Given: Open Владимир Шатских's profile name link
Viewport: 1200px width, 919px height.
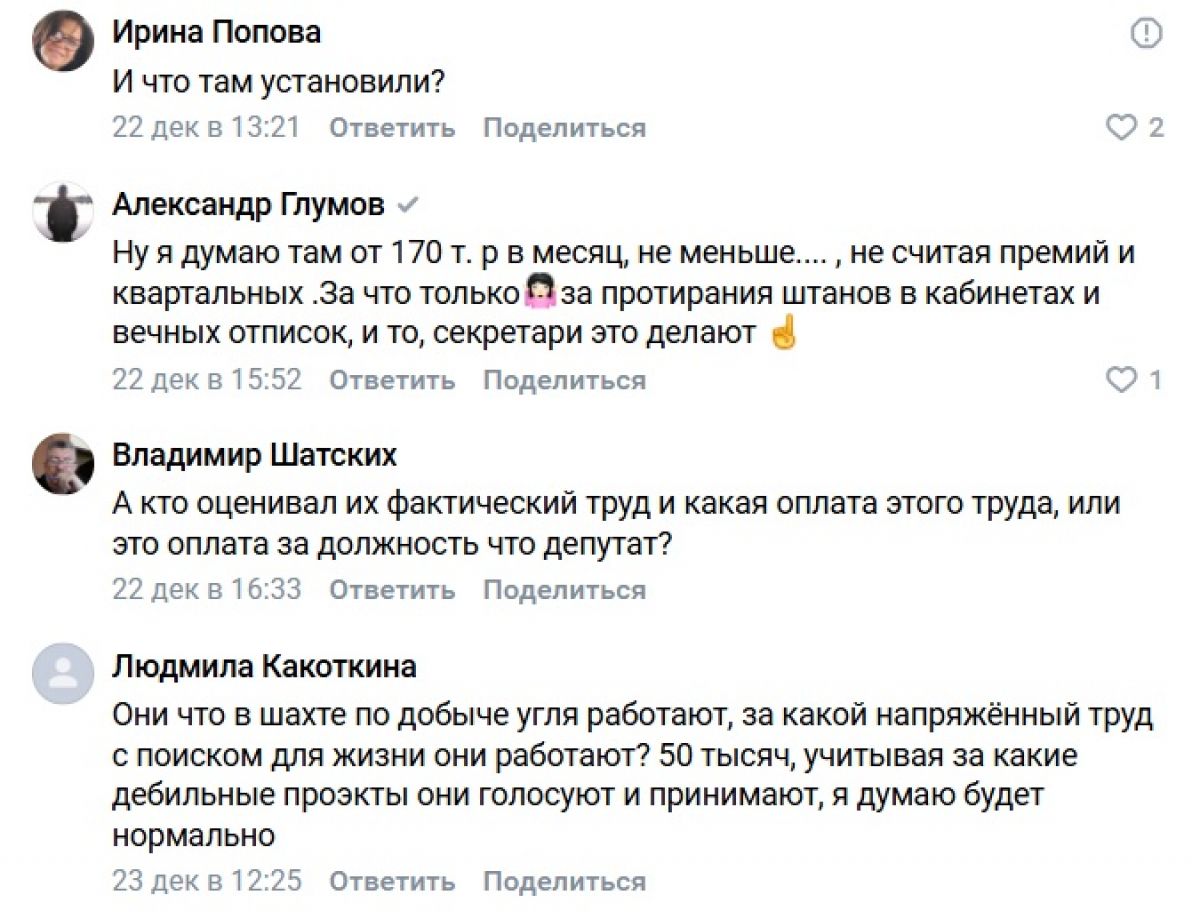Looking at the screenshot, I should tap(254, 456).
